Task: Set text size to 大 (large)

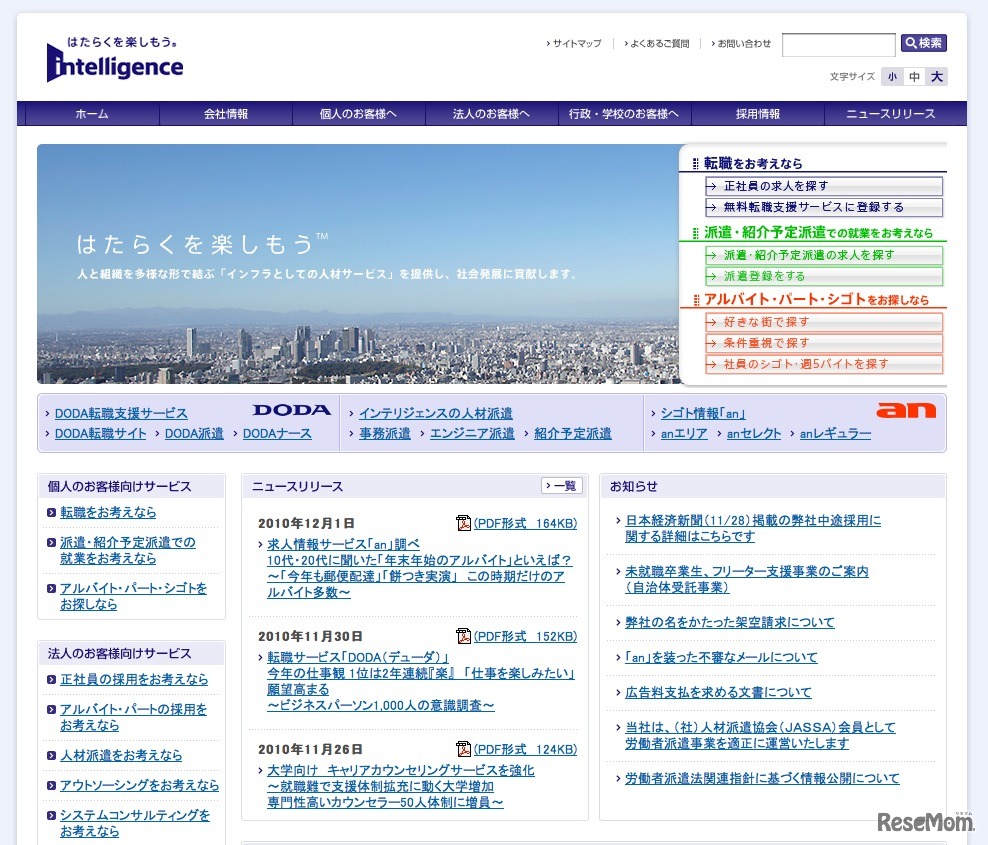Action: [936, 77]
